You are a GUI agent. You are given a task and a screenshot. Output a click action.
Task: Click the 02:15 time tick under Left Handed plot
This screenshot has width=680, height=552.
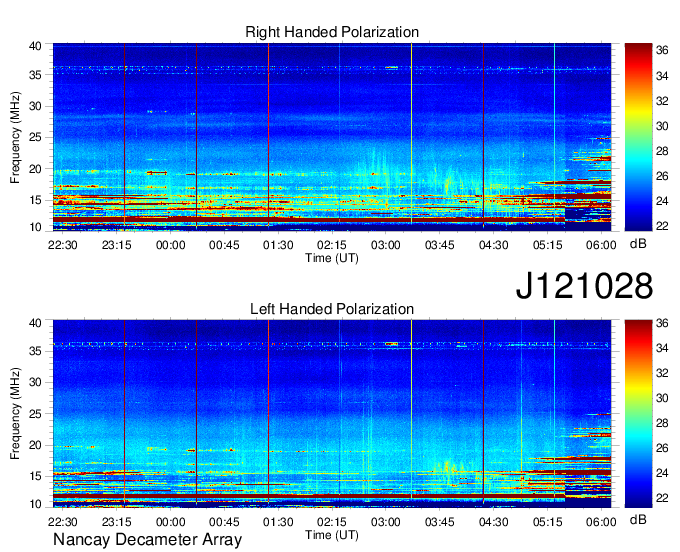[332, 522]
